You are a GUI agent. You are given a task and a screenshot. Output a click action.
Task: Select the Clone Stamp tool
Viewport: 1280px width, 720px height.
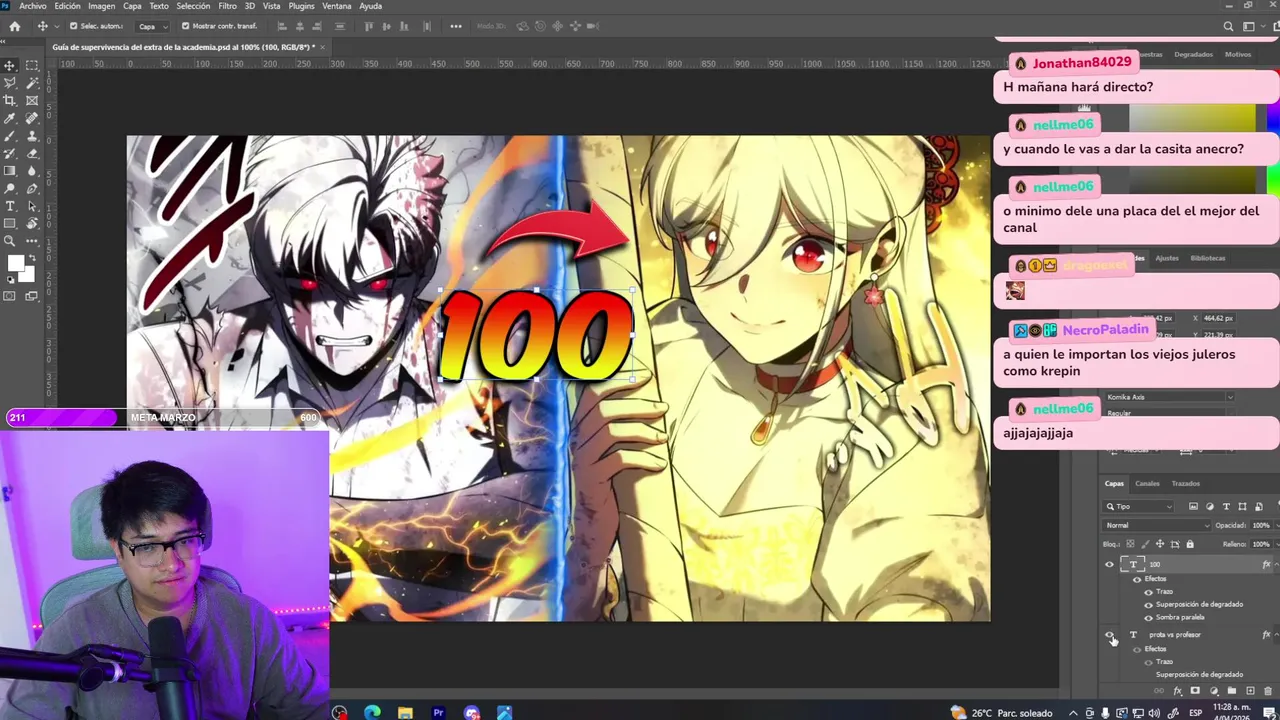[x=32, y=135]
